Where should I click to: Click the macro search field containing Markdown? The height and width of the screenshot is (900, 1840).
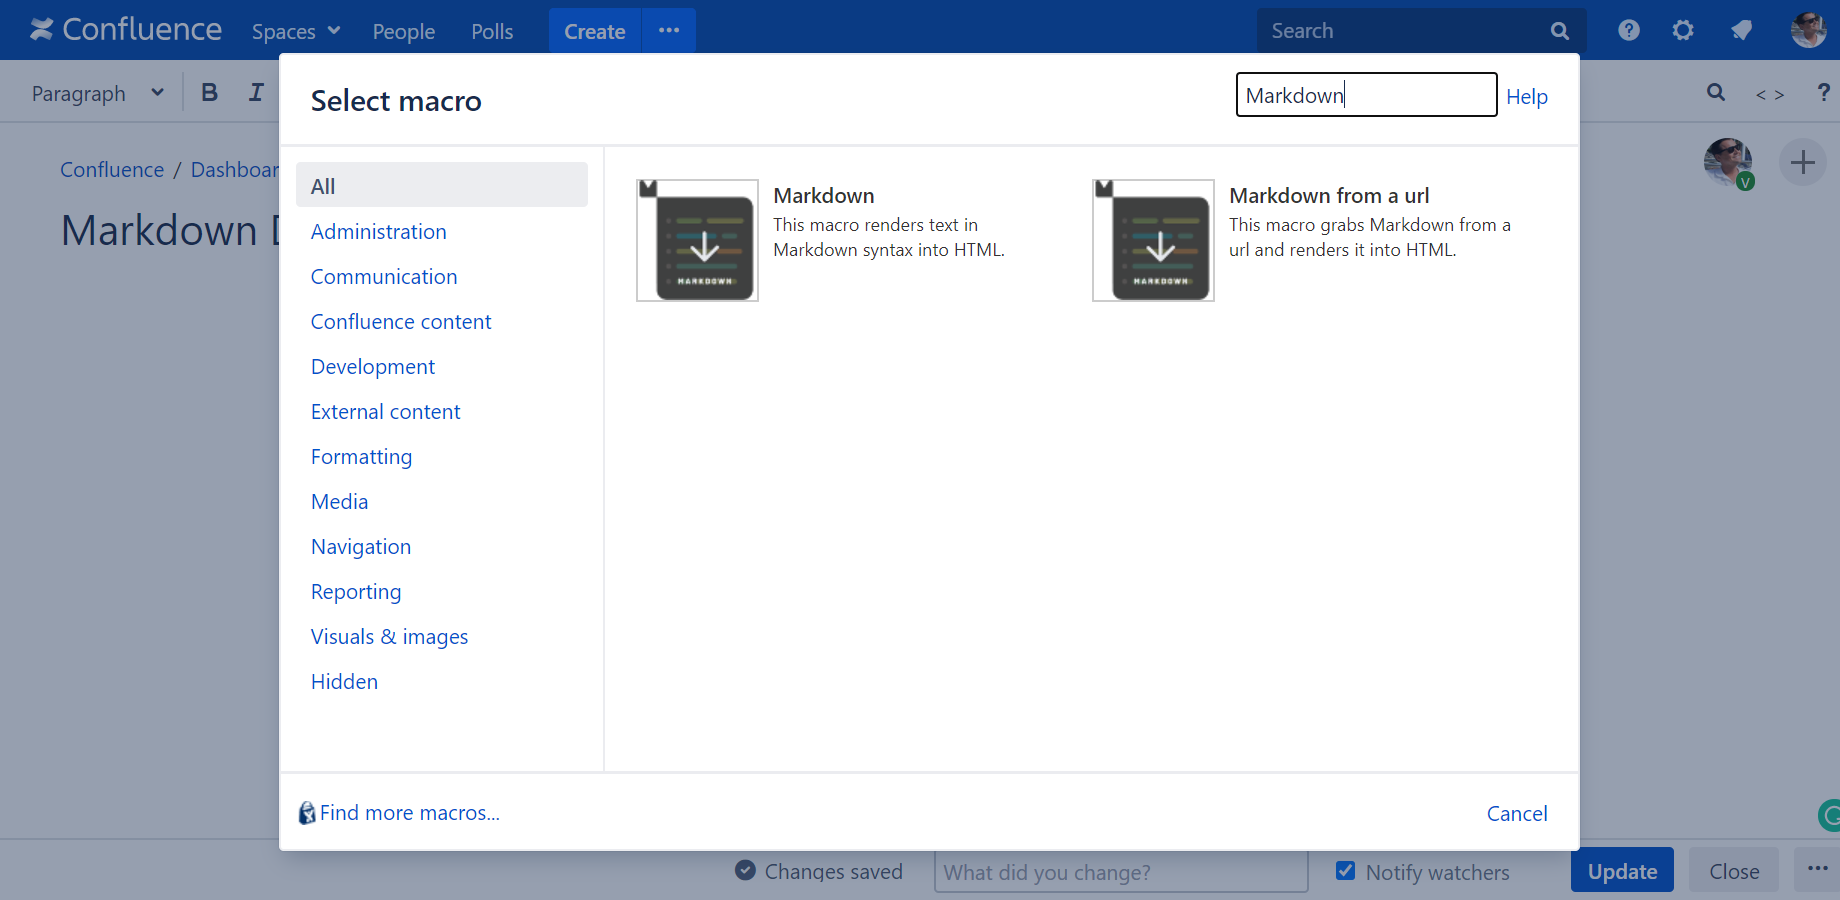click(x=1366, y=95)
